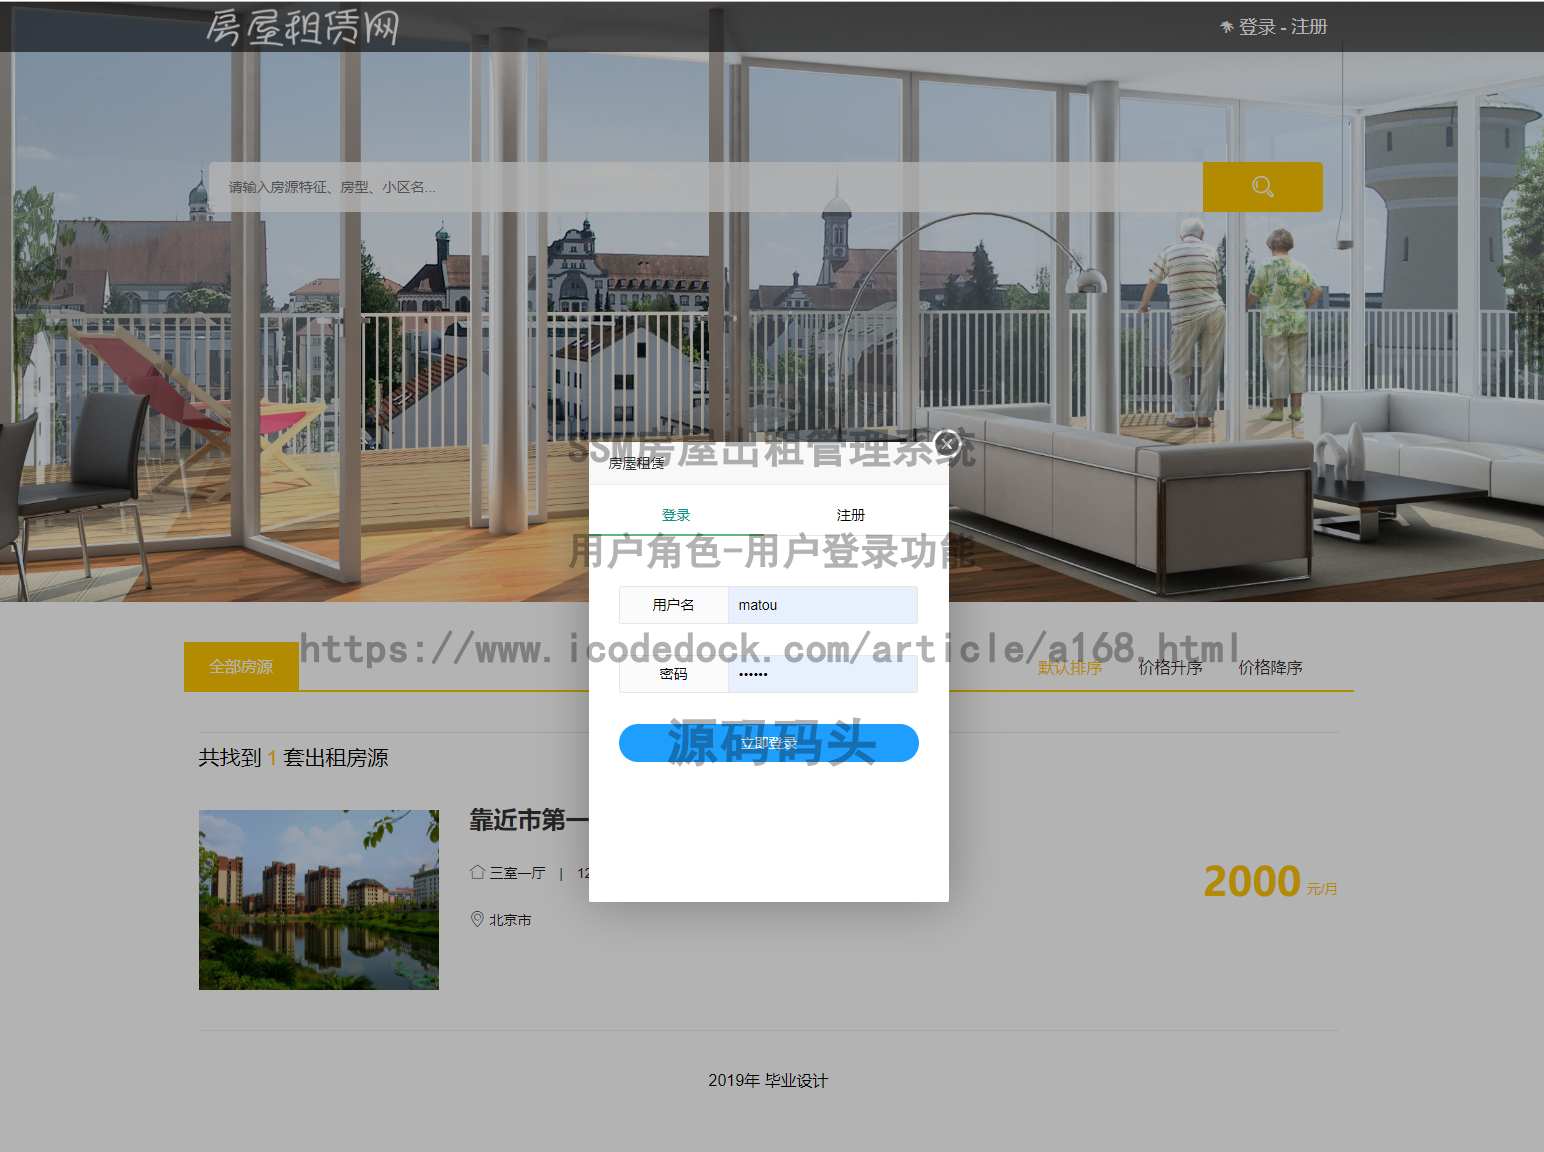
Task: Click the yellow search button in the hero banner
Action: coord(1262,186)
